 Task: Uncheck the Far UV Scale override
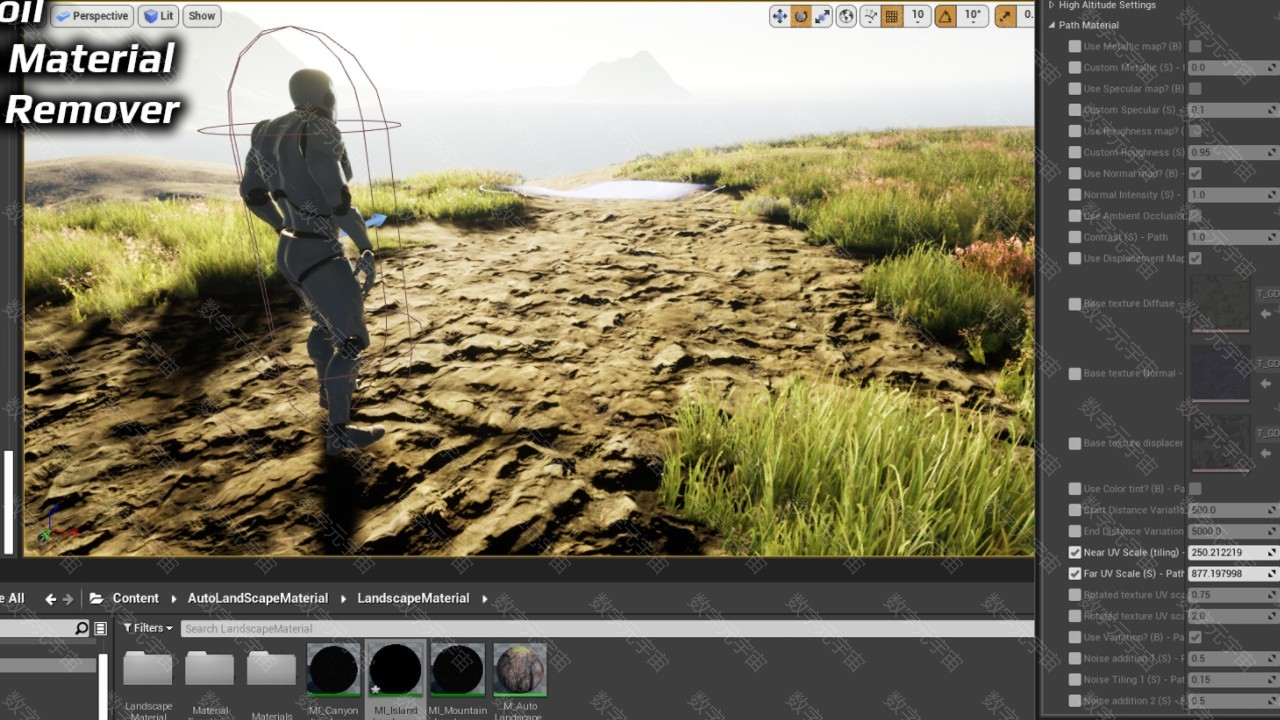(x=1075, y=574)
